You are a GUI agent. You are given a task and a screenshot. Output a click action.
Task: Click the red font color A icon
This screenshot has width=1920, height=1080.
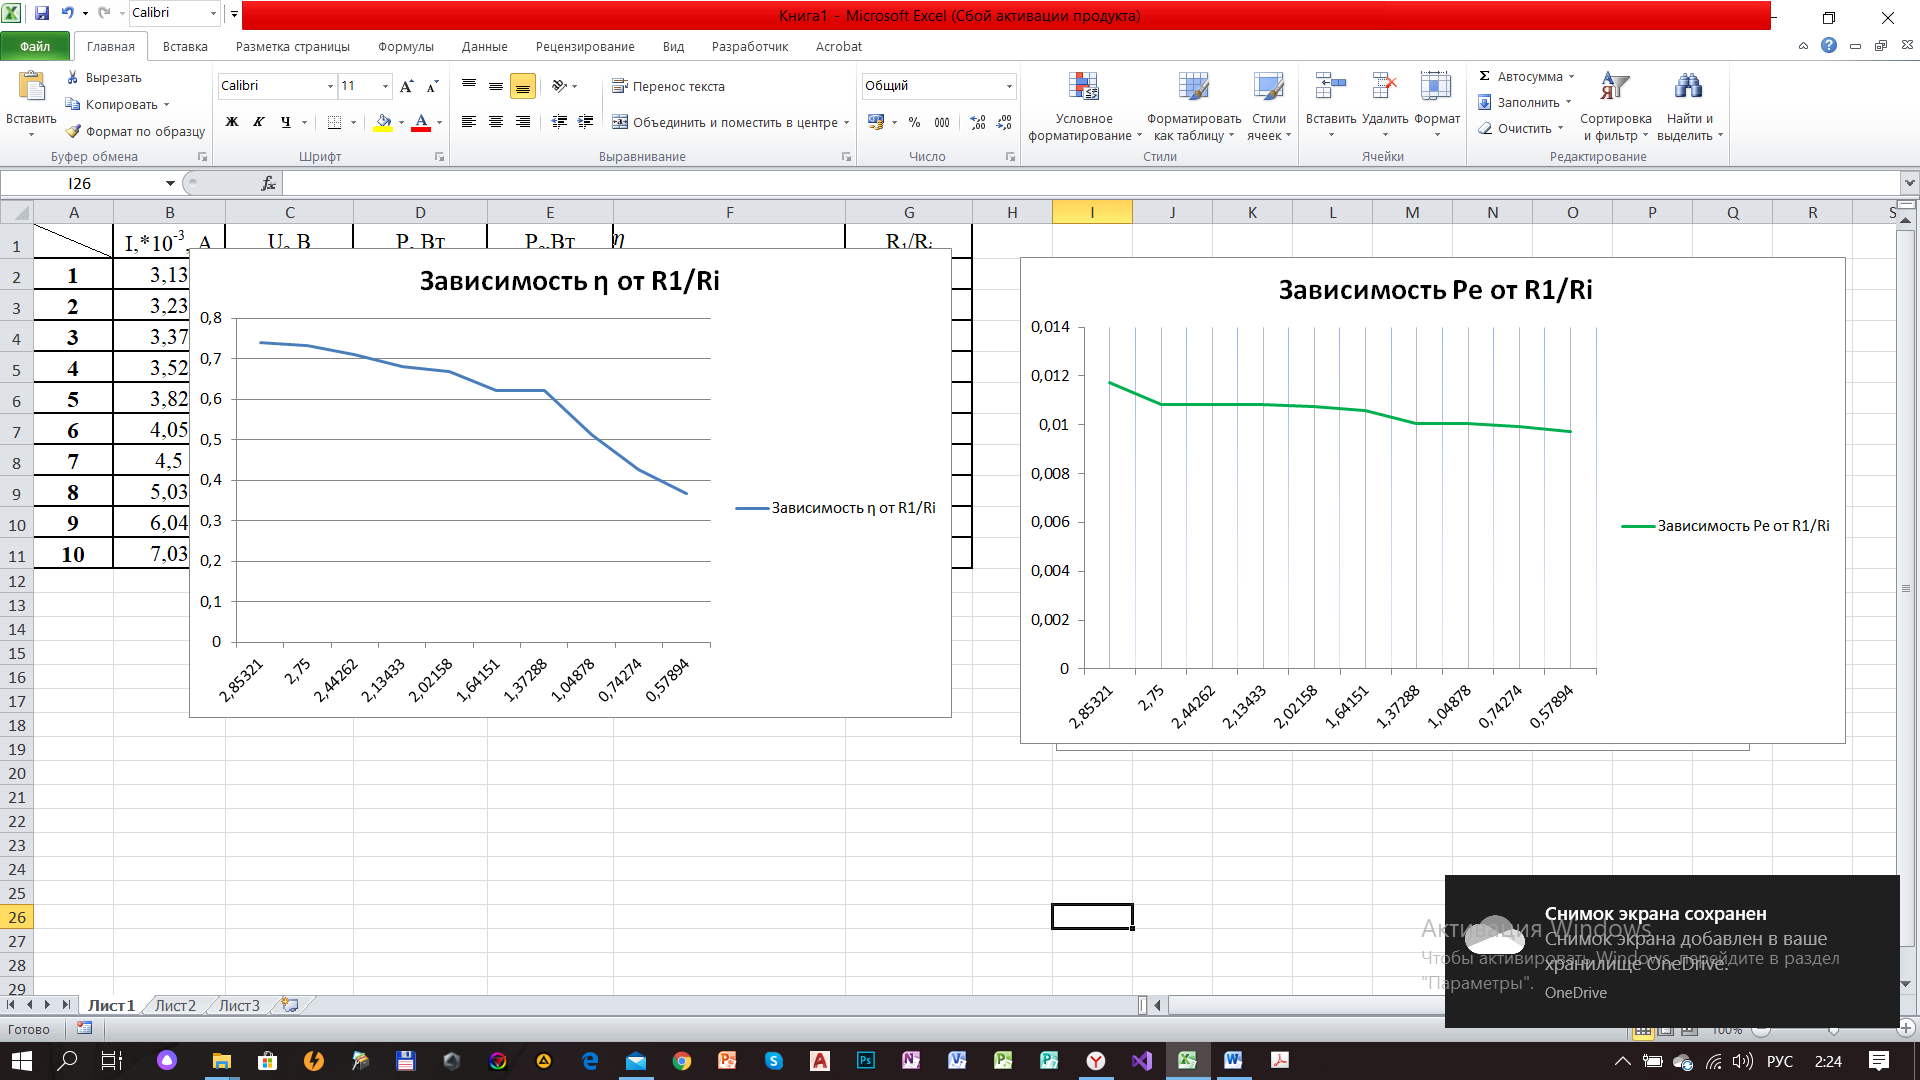421,122
